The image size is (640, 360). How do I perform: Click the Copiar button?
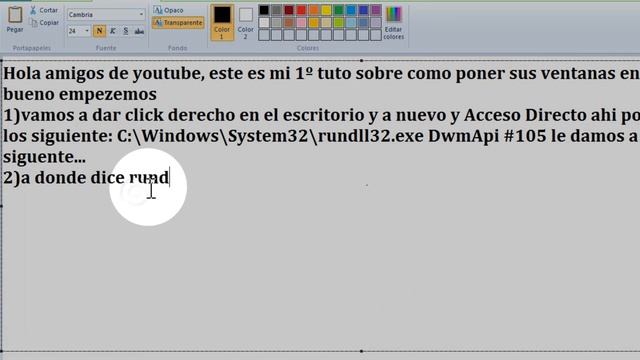pos(44,23)
